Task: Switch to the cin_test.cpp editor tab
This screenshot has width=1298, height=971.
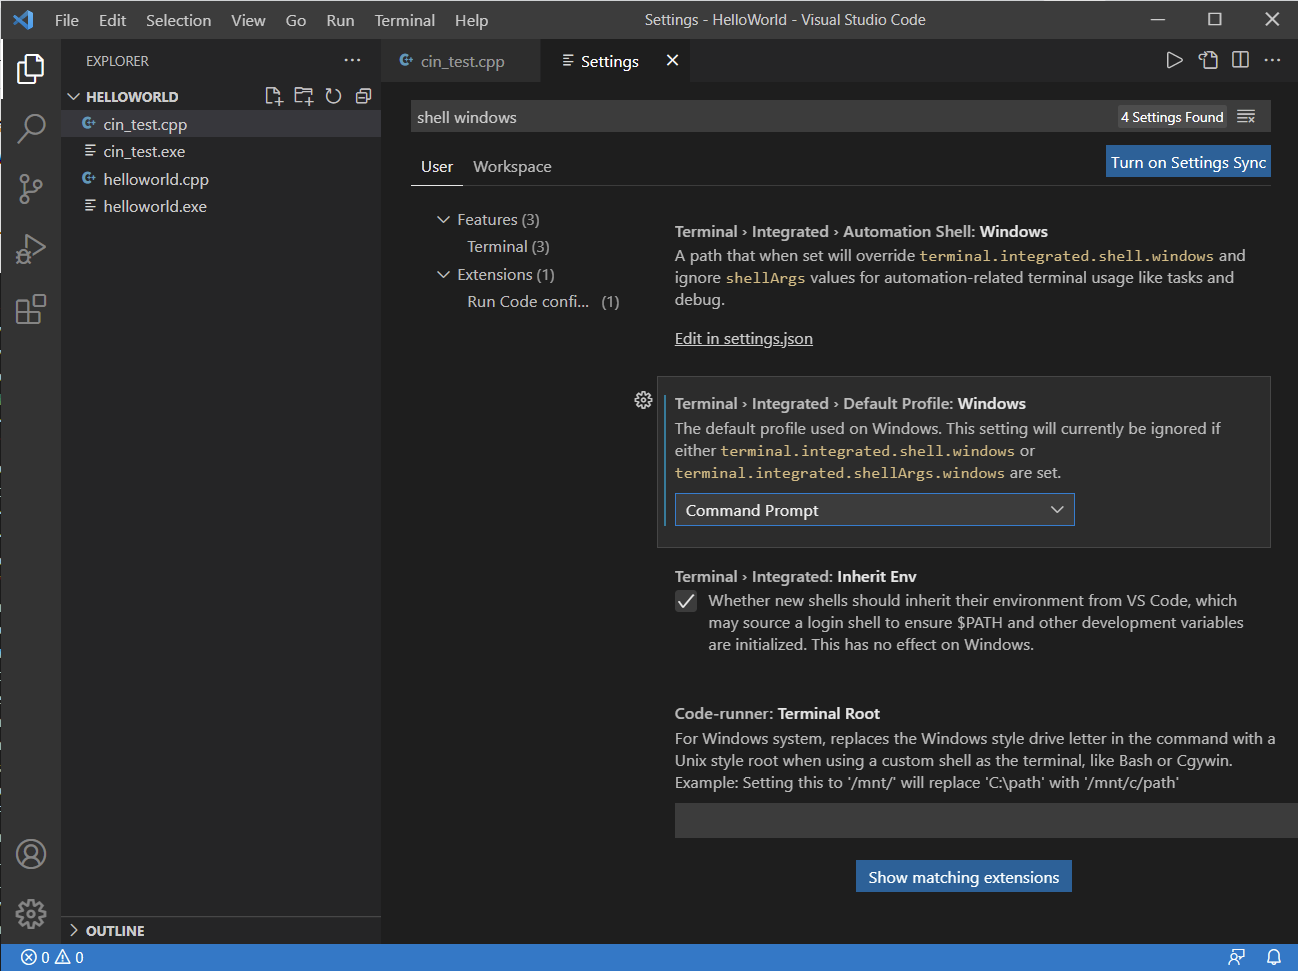Action: pyautogui.click(x=461, y=61)
